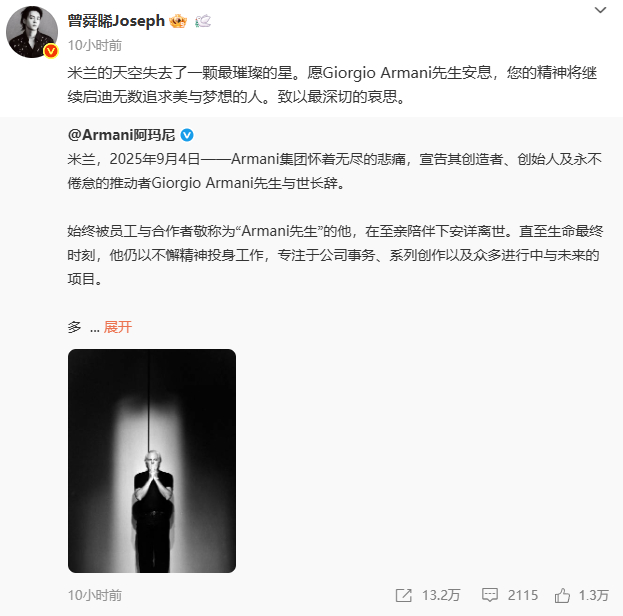Viewport: 623px width, 616px height.
Task: Open the 13.2万 repost count
Action: [x=441, y=595]
